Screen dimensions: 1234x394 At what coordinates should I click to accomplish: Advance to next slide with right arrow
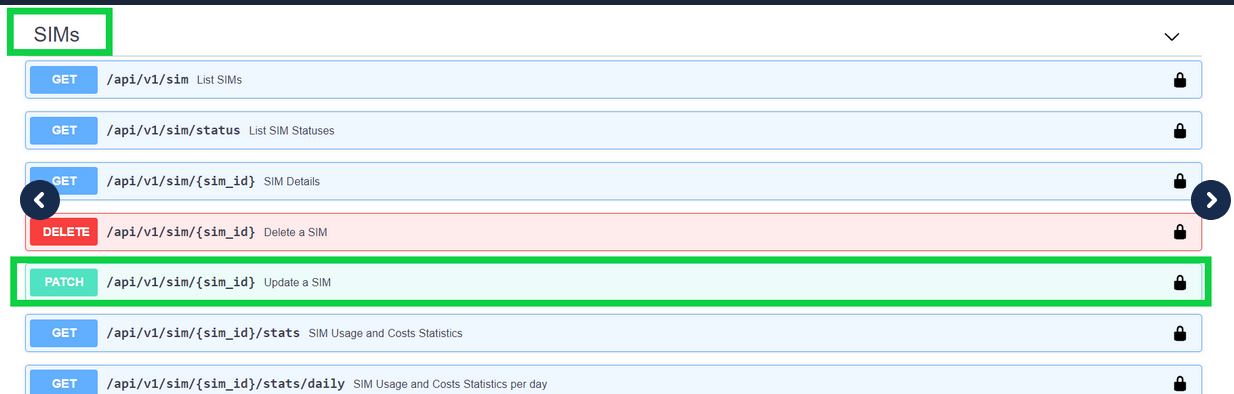pyautogui.click(x=1211, y=200)
